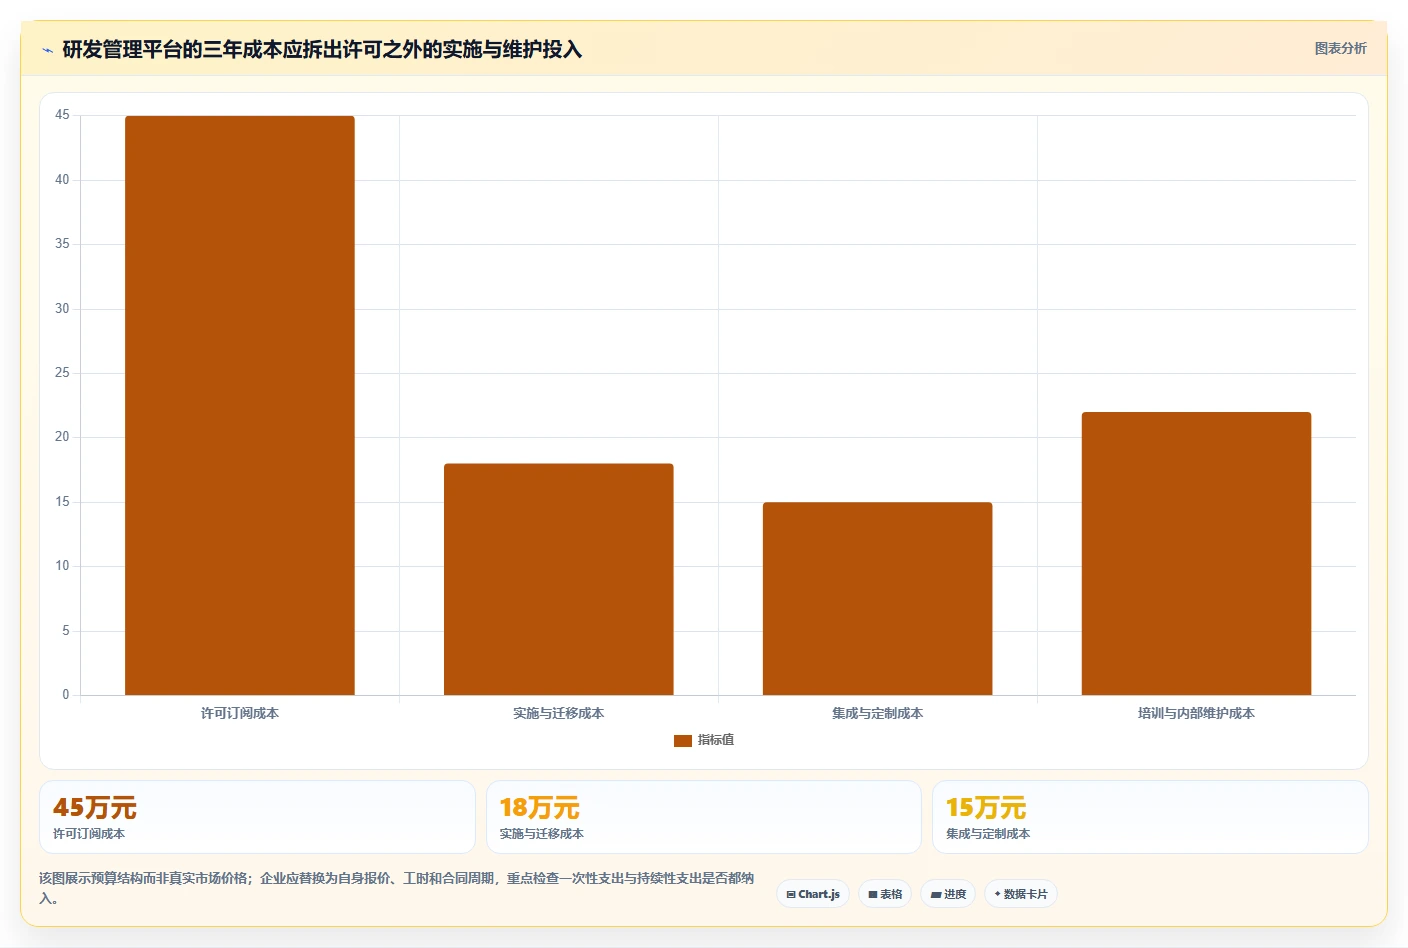This screenshot has height=948, width=1408.
Task: Open the 15万元 data card
Action: [x=1150, y=817]
